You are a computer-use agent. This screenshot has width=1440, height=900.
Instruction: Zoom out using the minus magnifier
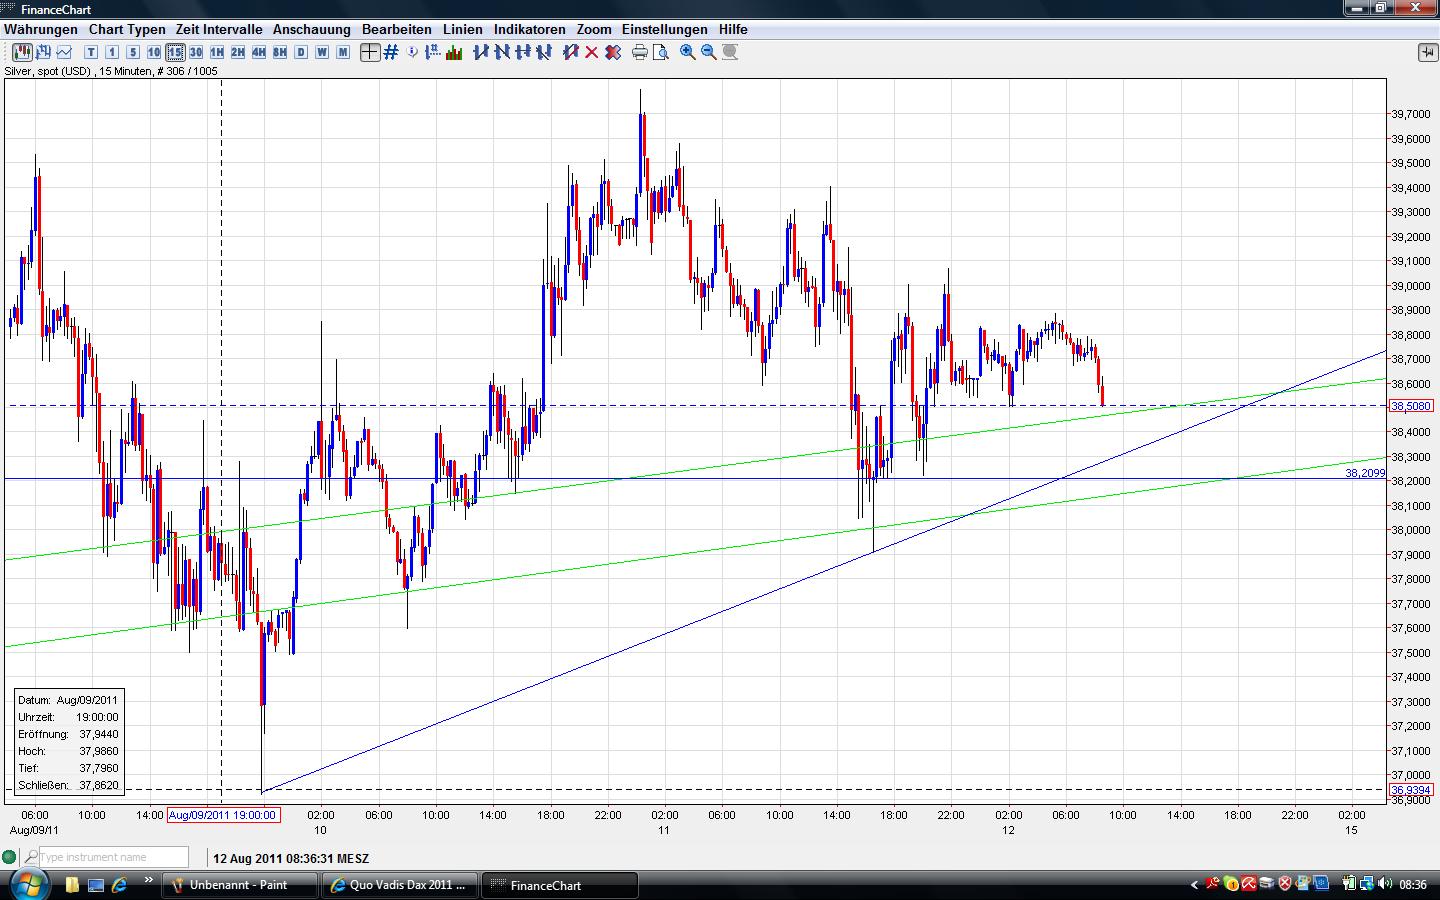click(x=709, y=52)
